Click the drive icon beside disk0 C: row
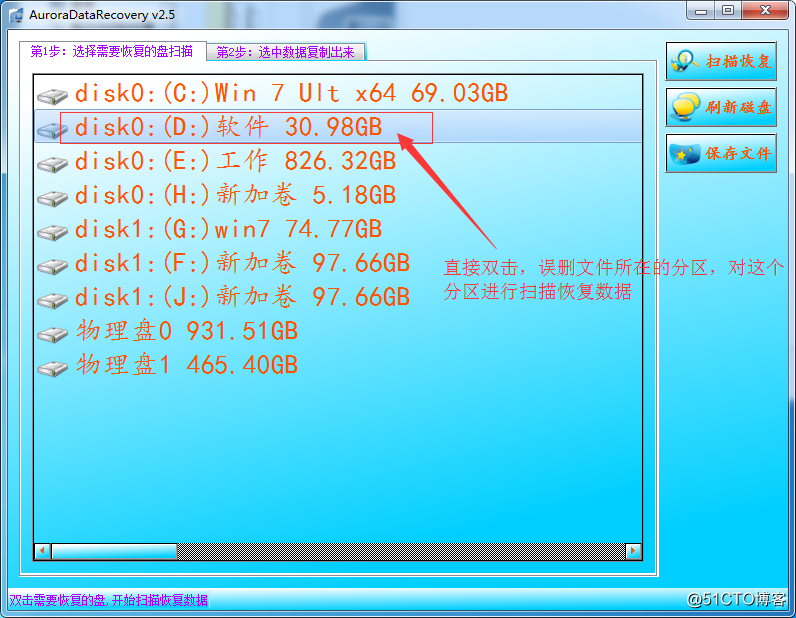 coord(52,95)
